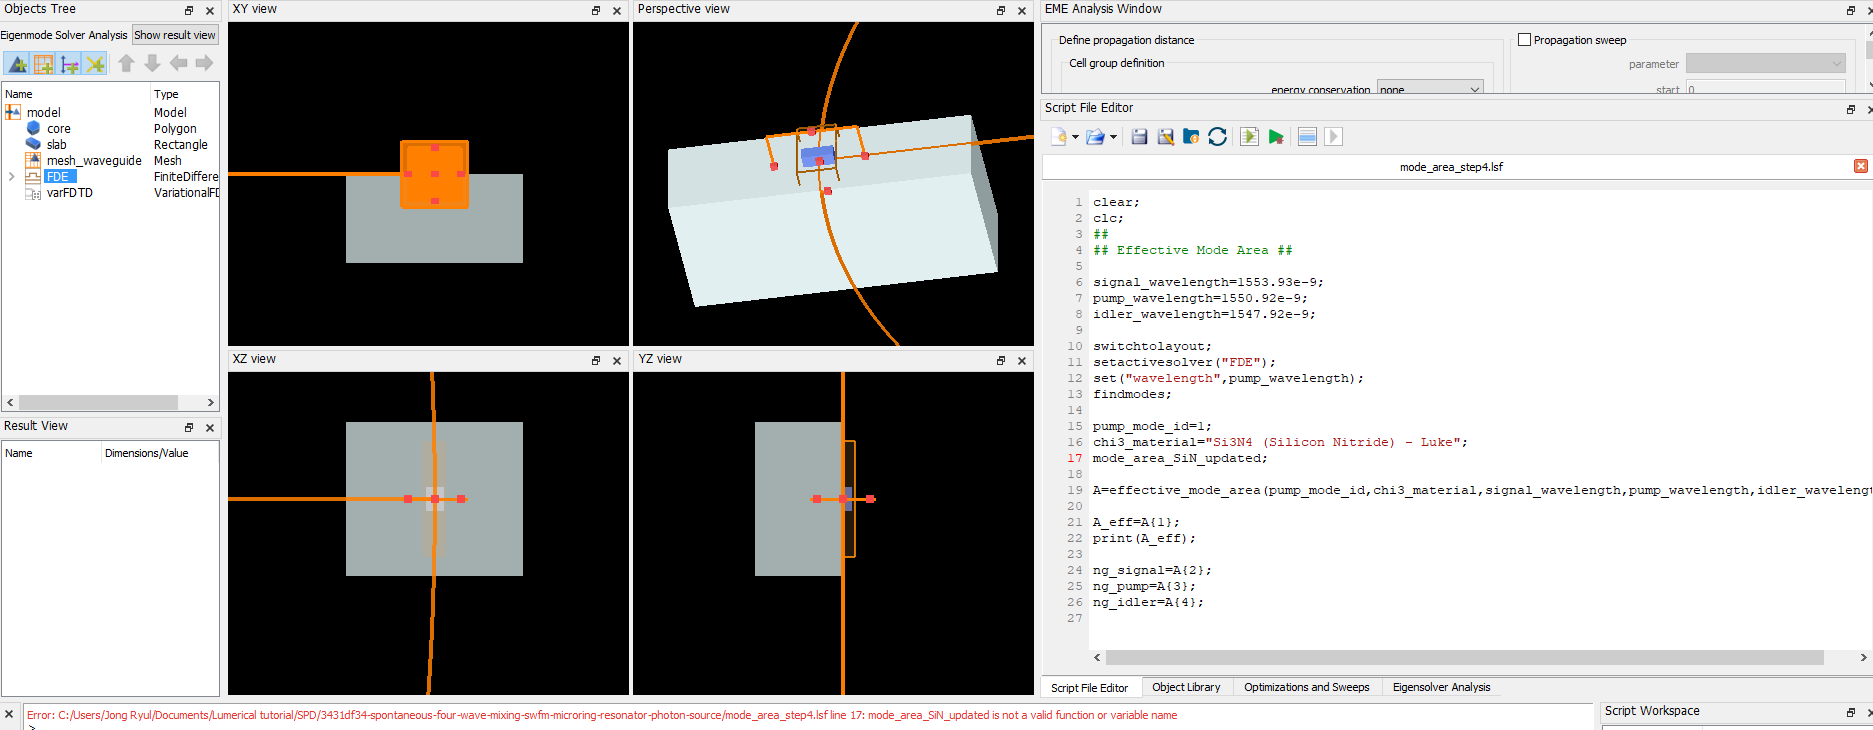
Task: Open energy conservation dropdown
Action: pos(1430,88)
